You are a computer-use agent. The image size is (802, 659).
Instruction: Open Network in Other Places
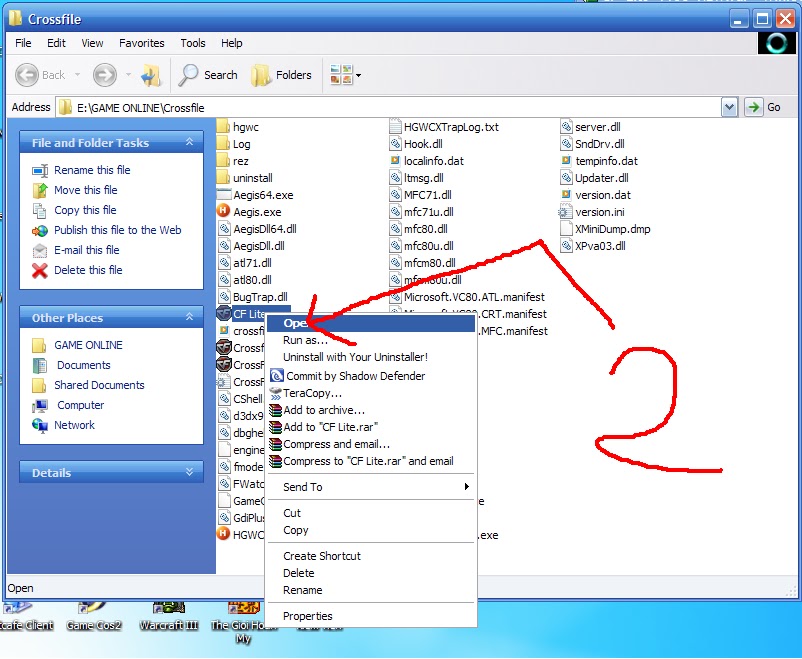click(x=74, y=425)
